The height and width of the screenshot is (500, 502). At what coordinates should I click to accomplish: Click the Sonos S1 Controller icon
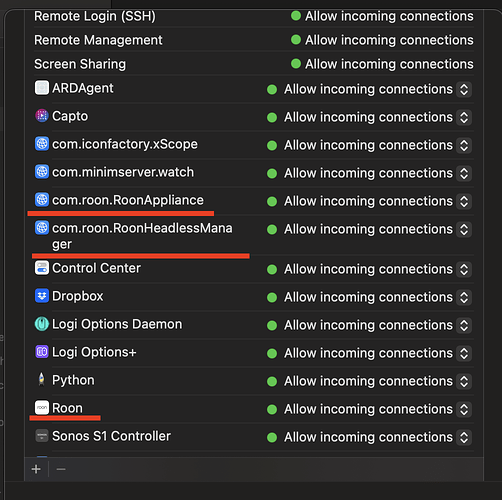tap(42, 436)
